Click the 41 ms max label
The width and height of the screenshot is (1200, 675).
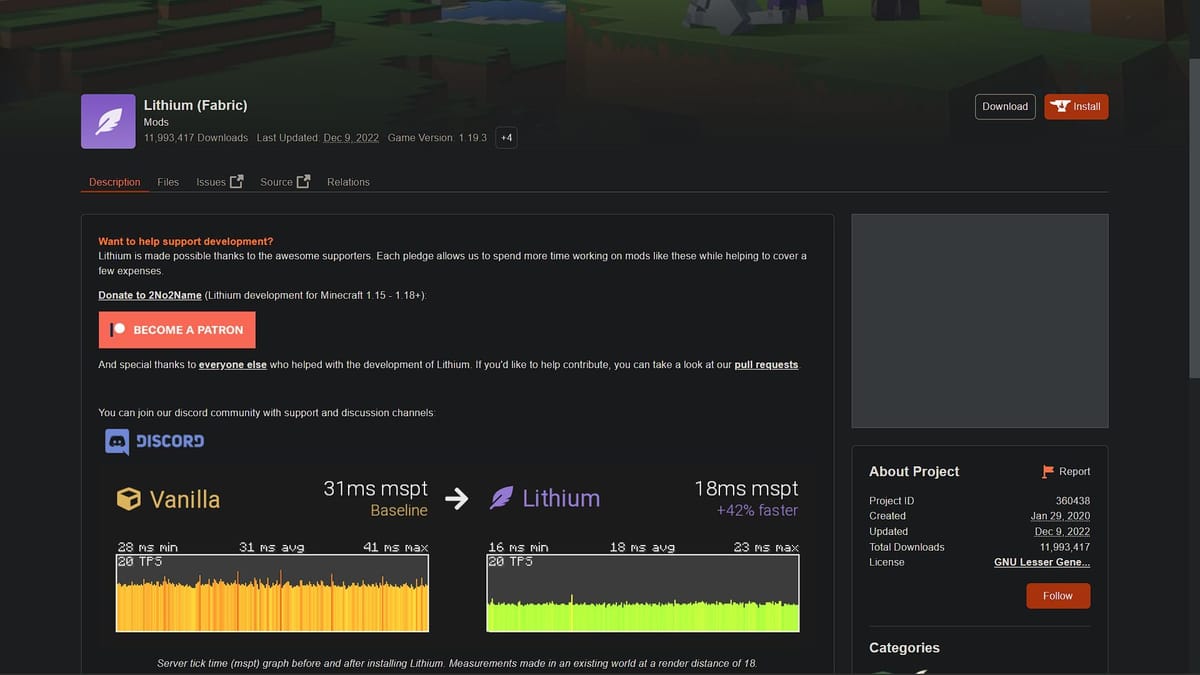tap(395, 547)
